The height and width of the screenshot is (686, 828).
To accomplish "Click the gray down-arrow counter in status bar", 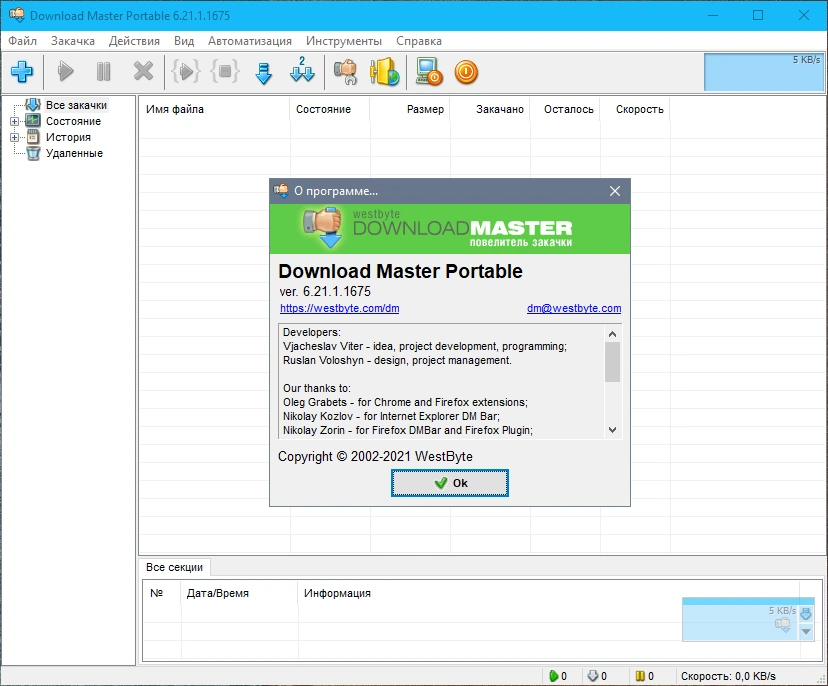I will tap(597, 676).
